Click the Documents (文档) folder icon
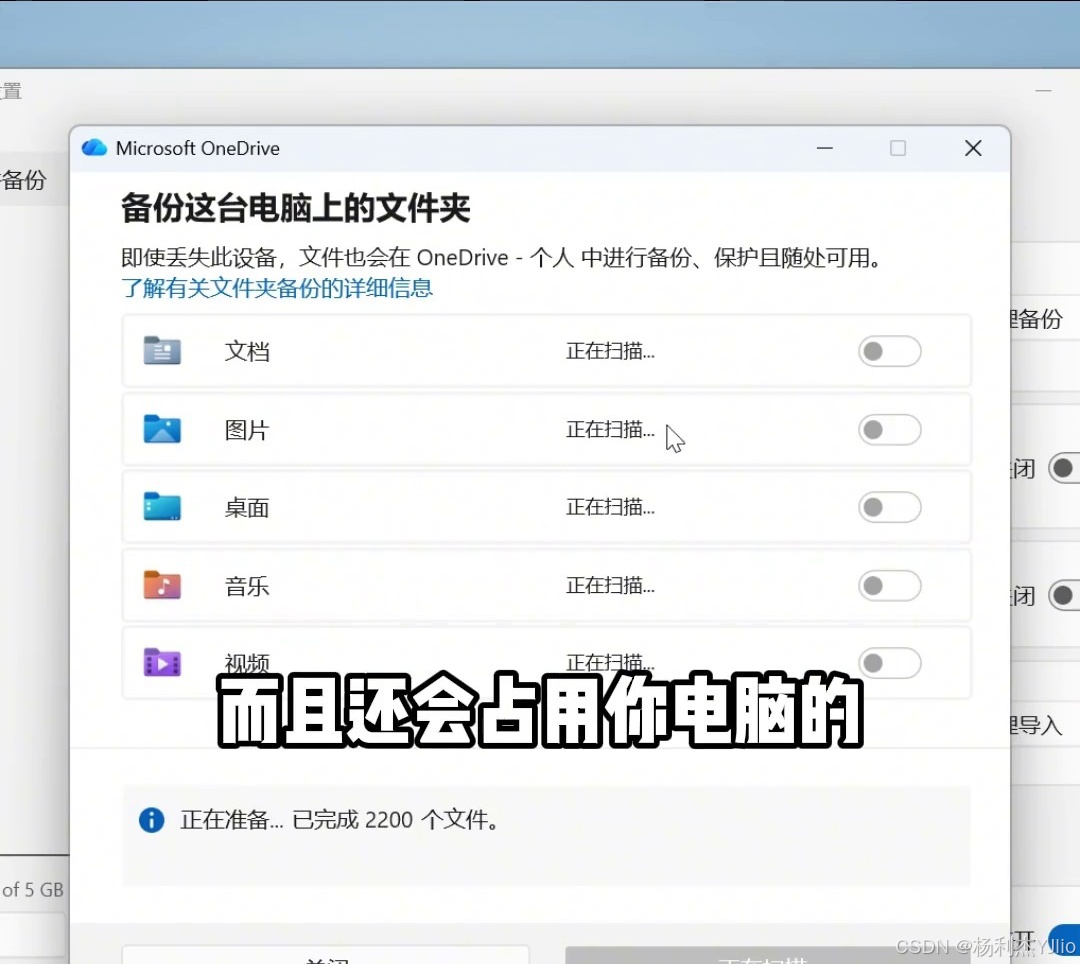This screenshot has width=1080, height=964. tap(162, 350)
